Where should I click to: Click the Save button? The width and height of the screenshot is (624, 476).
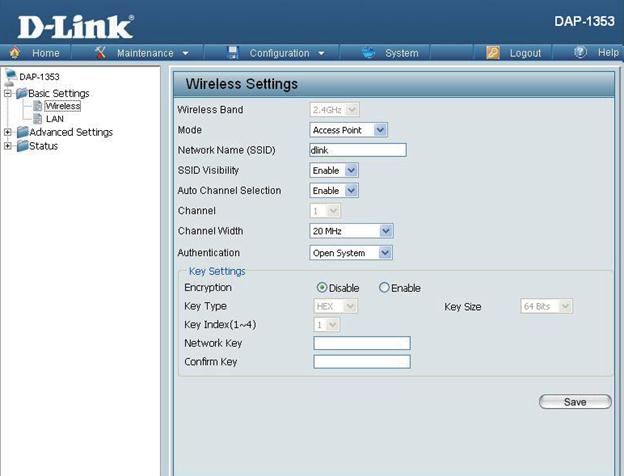point(575,402)
